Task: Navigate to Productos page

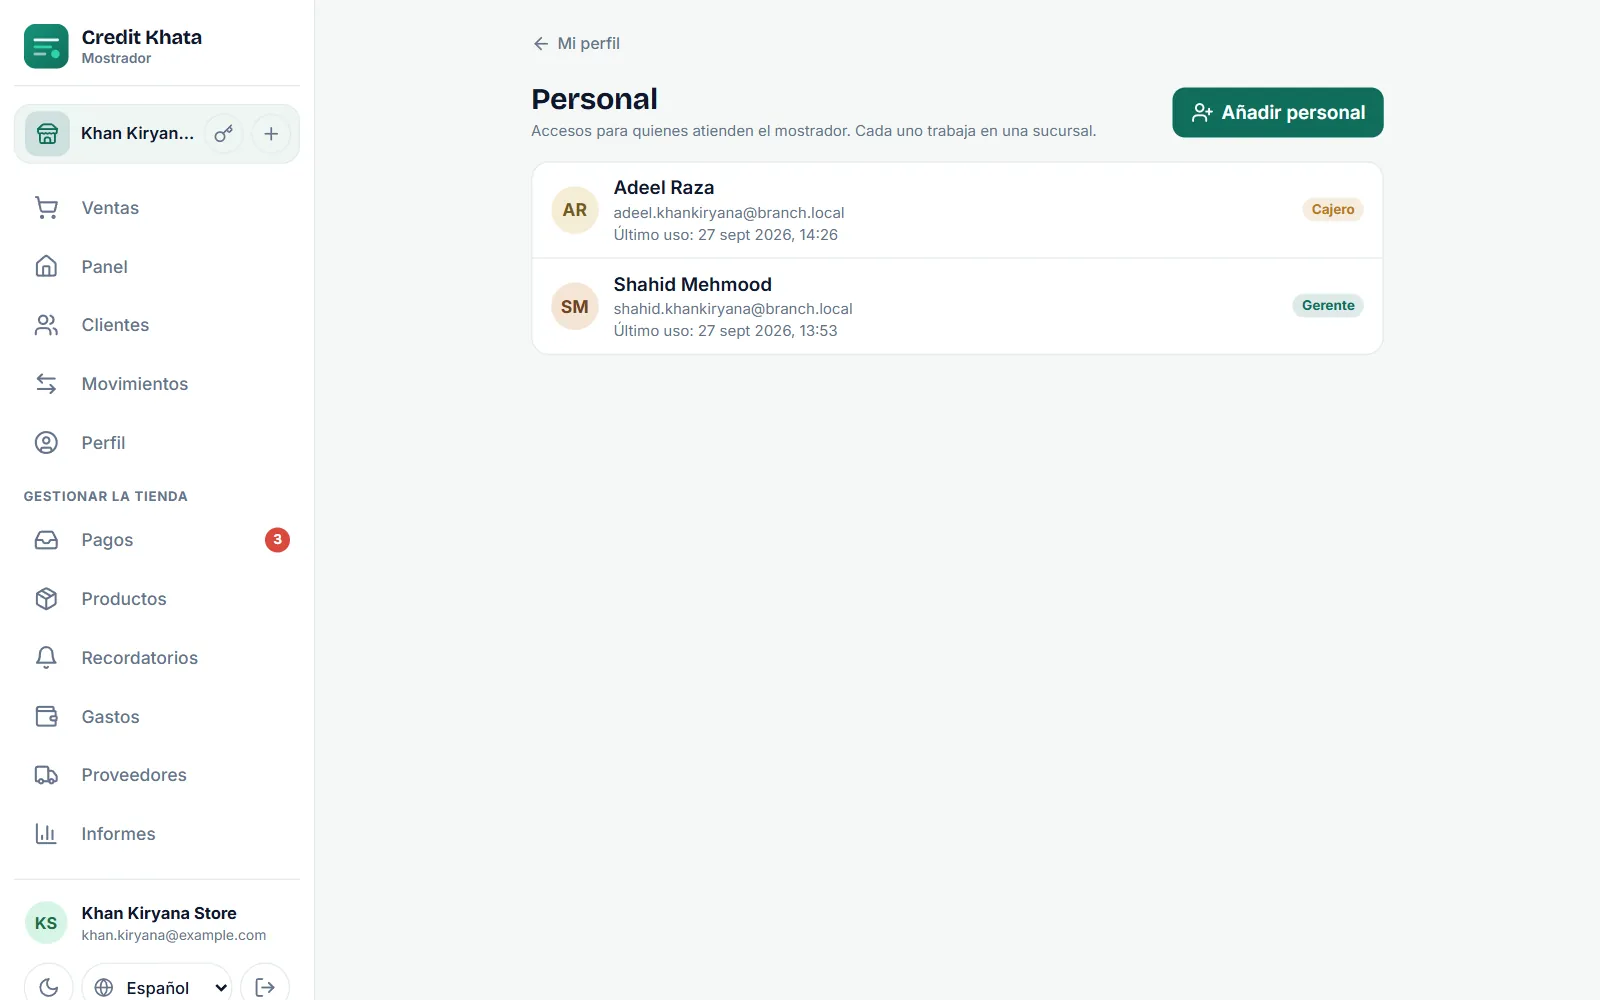Action: [x=157, y=599]
